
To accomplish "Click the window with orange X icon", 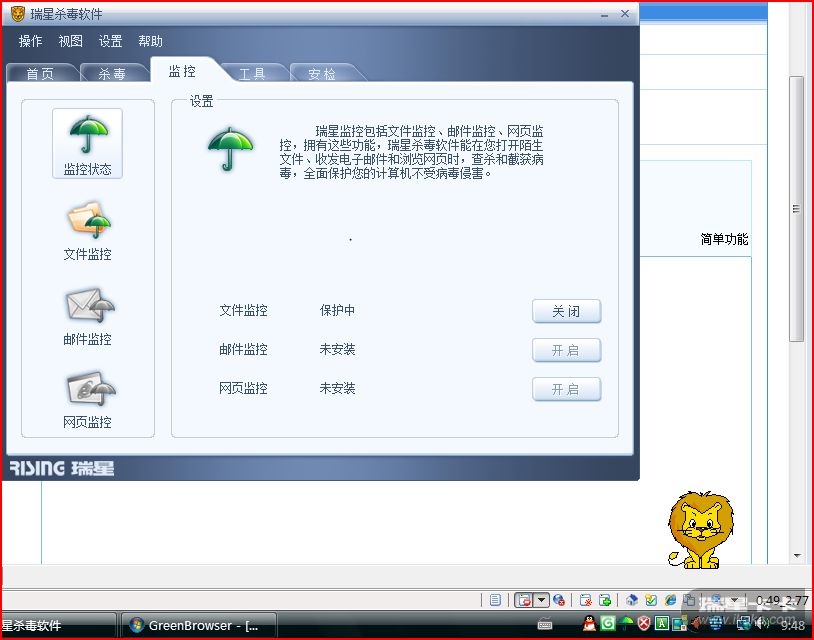I will (x=586, y=600).
